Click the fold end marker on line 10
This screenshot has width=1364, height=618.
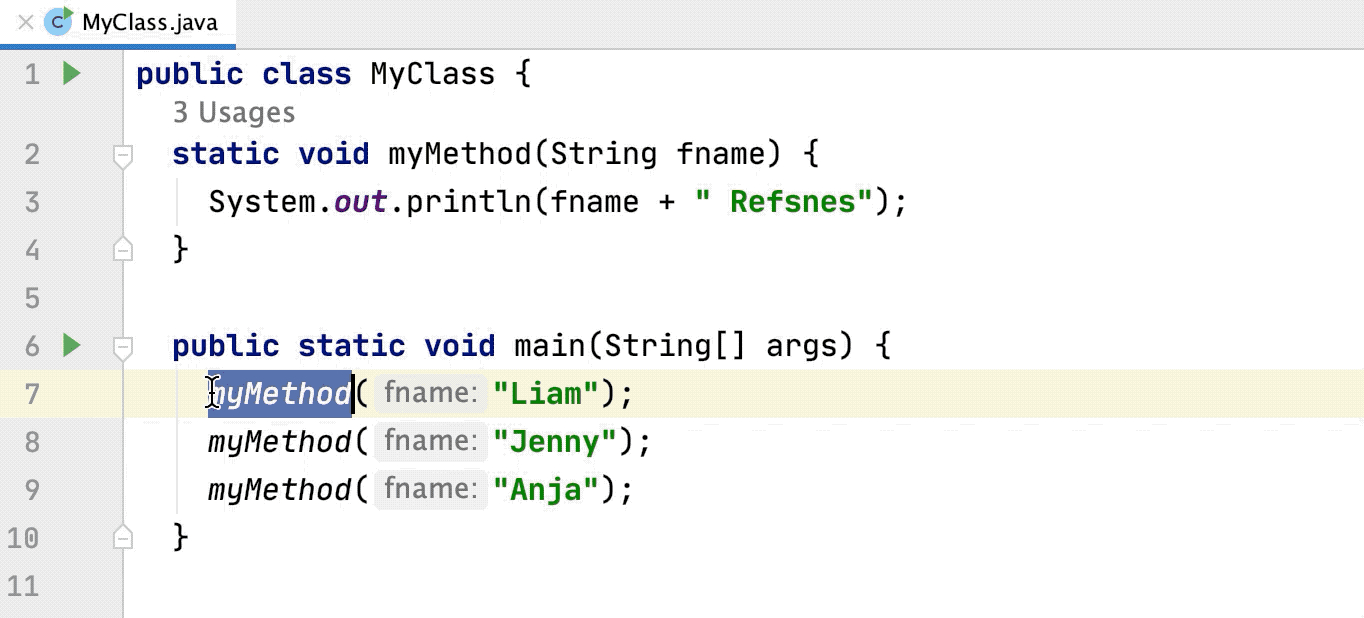(x=123, y=537)
